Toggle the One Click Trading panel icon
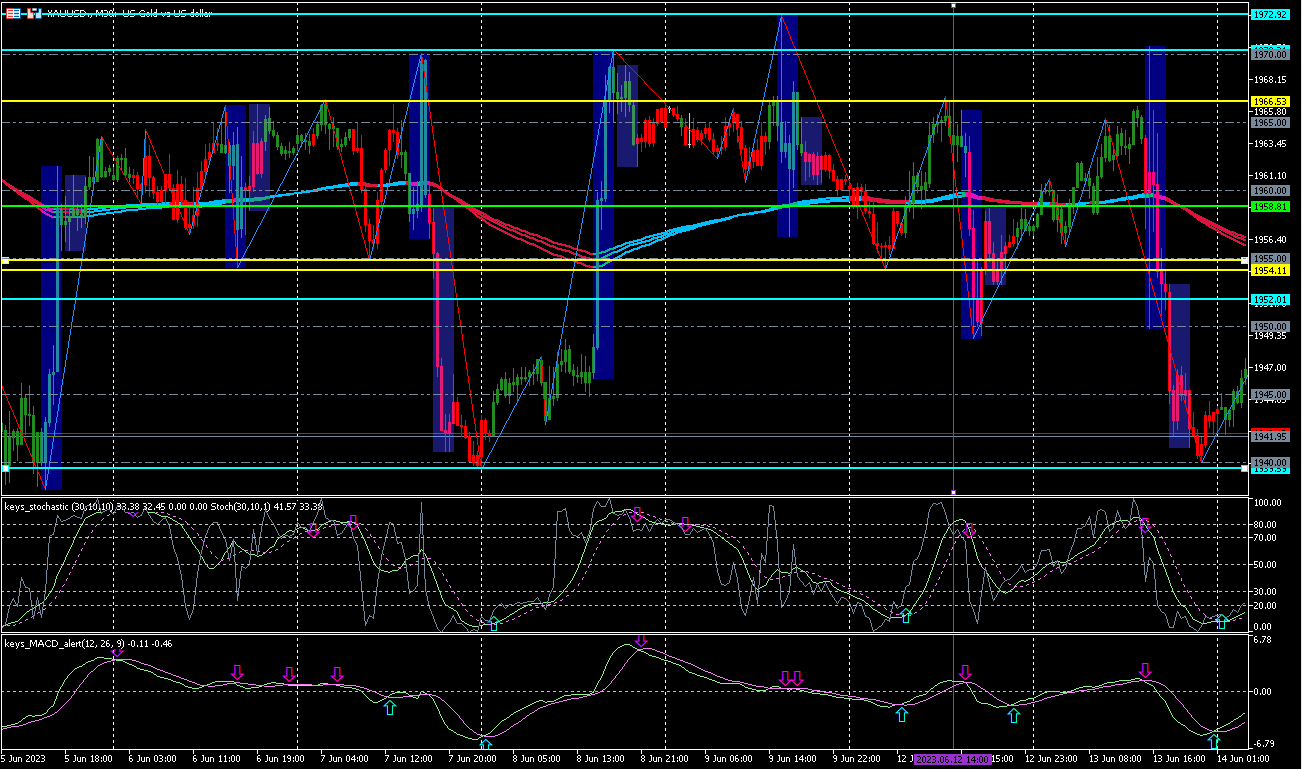1302x769 pixels. click(x=32, y=13)
